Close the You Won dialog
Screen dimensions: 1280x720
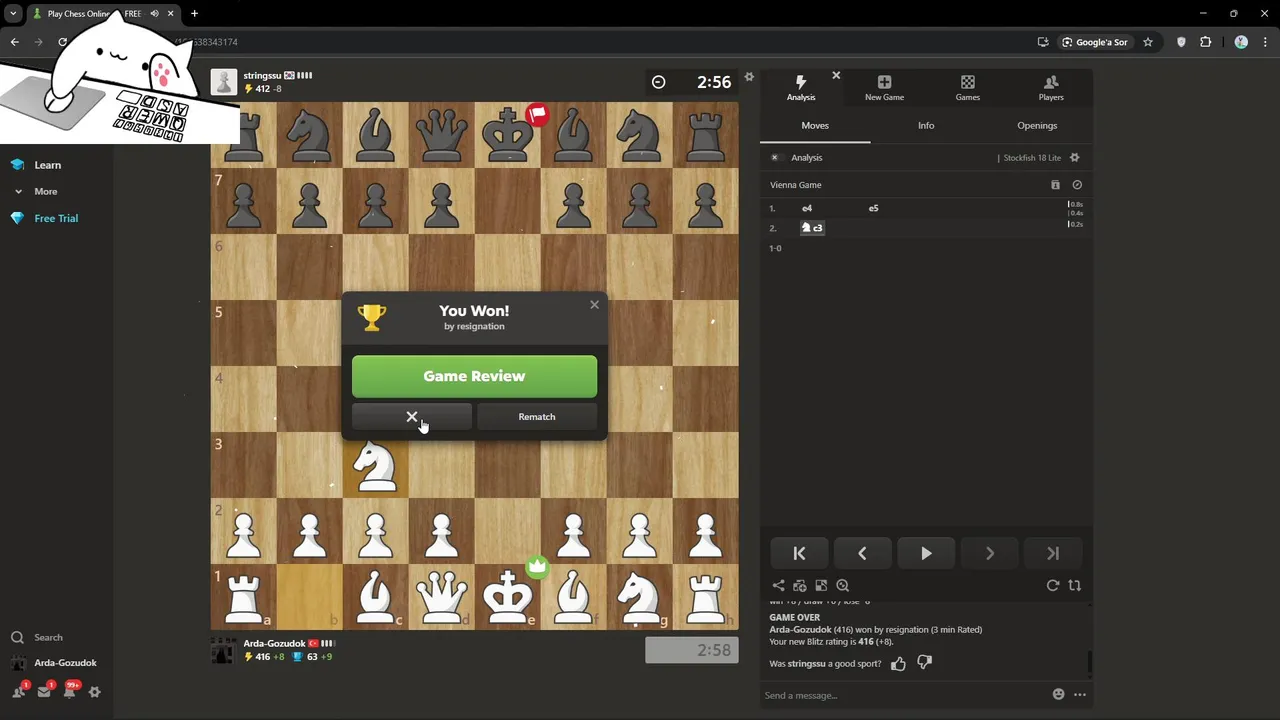(594, 305)
